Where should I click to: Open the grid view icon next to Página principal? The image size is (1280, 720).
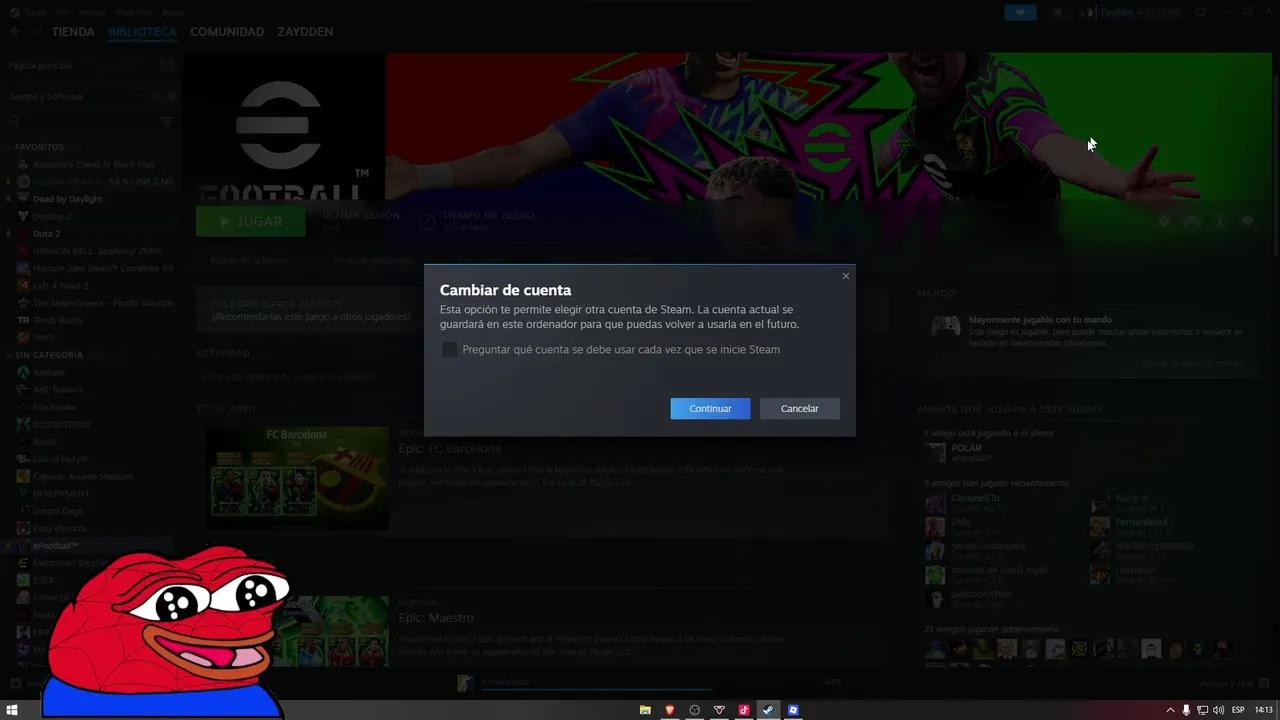[x=166, y=65]
